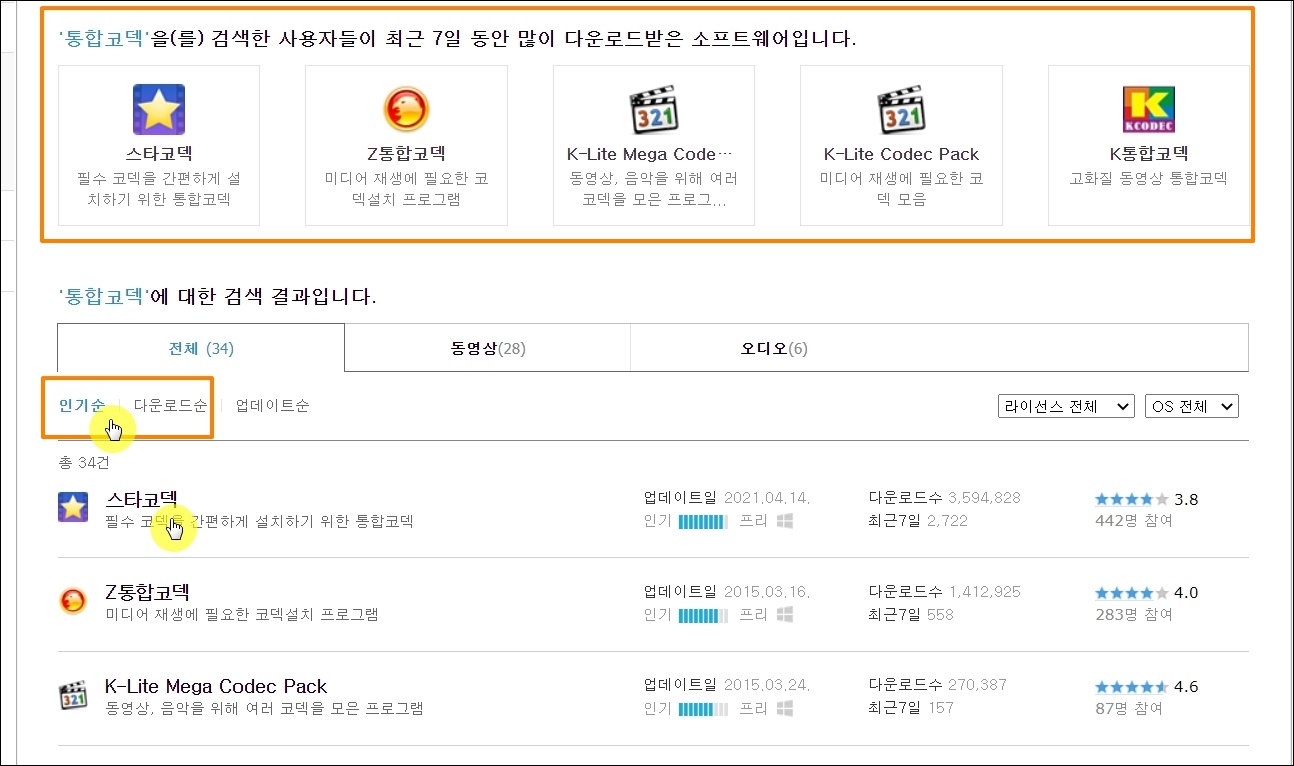Click the 87명 참여 text
The width and height of the screenshot is (1294, 766).
pyautogui.click(x=1129, y=708)
